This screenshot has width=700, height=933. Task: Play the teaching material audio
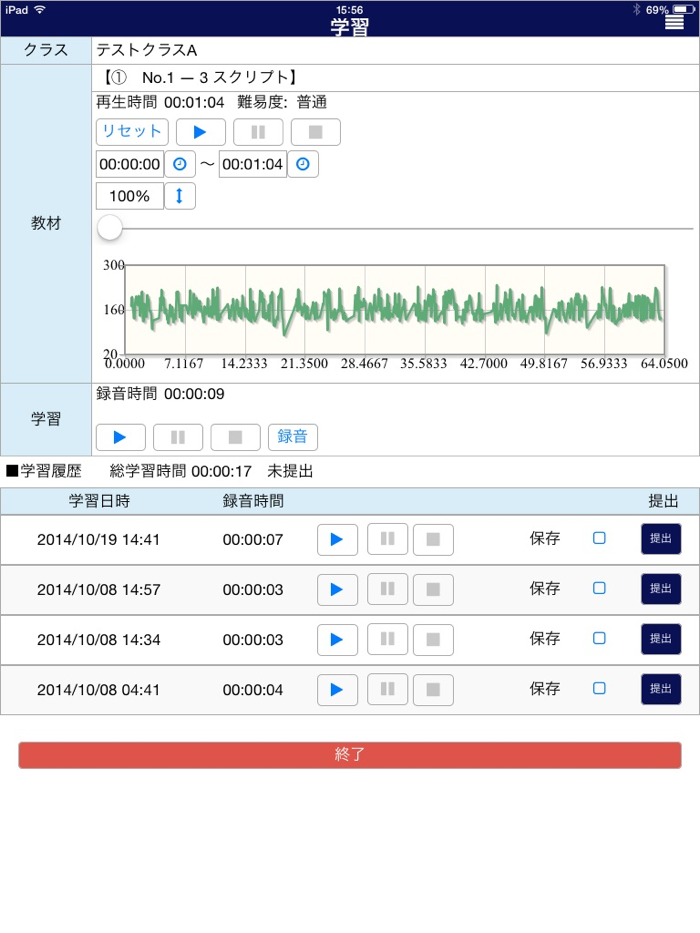[x=201, y=132]
